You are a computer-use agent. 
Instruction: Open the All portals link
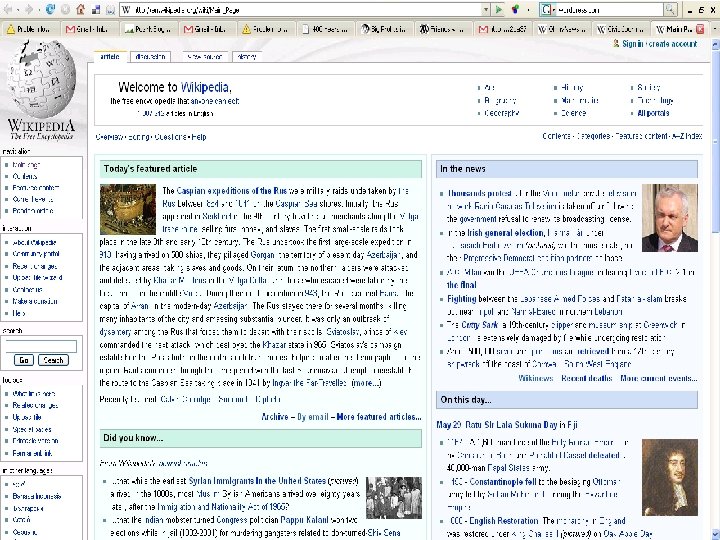(653, 113)
